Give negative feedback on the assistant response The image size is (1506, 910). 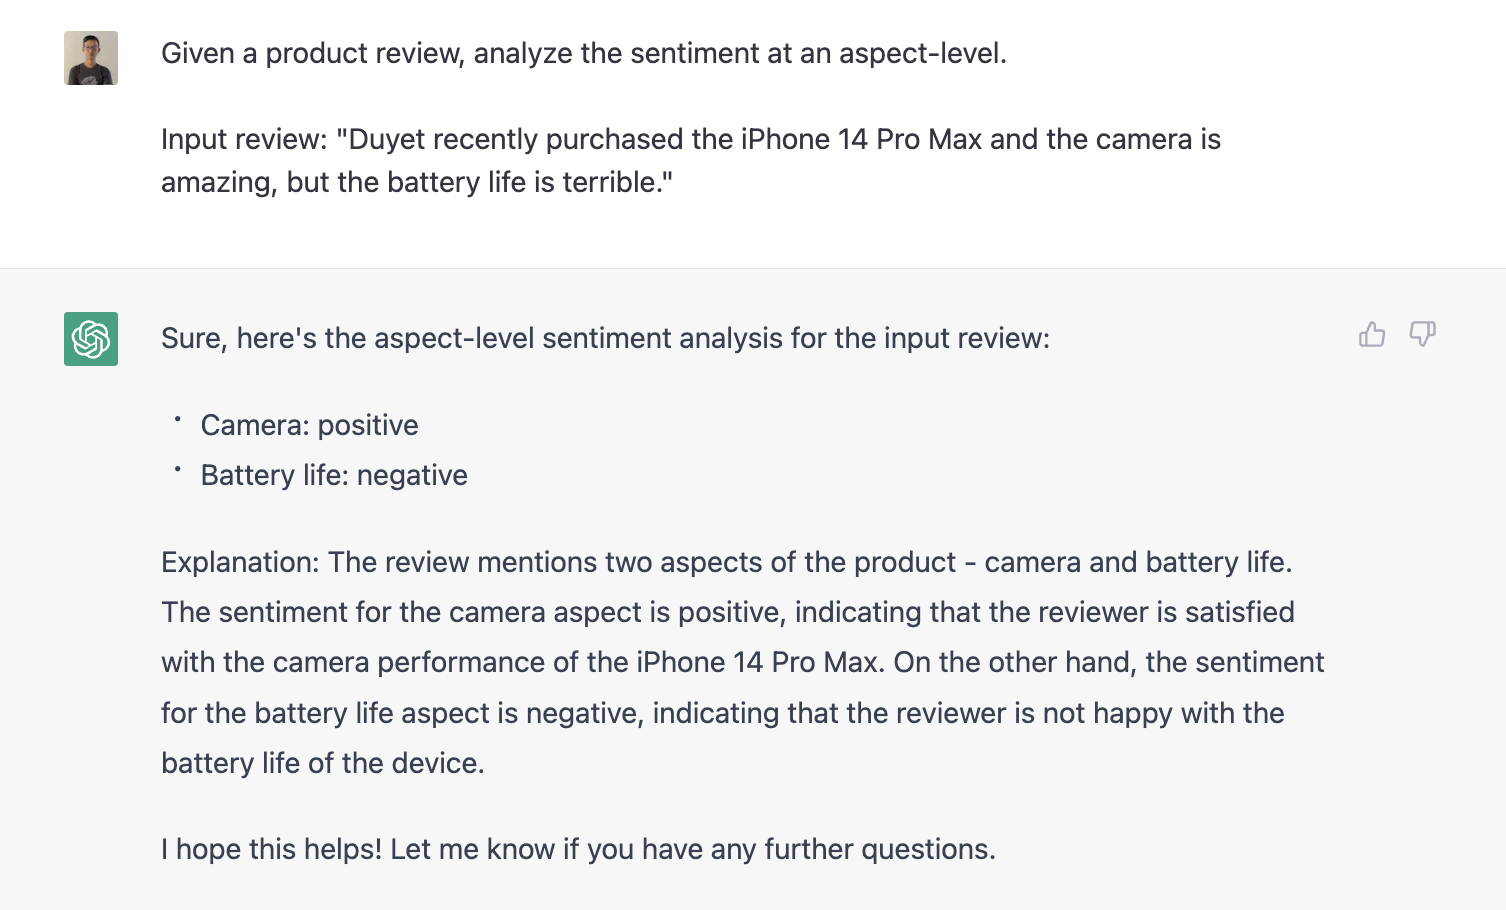pyautogui.click(x=1422, y=334)
